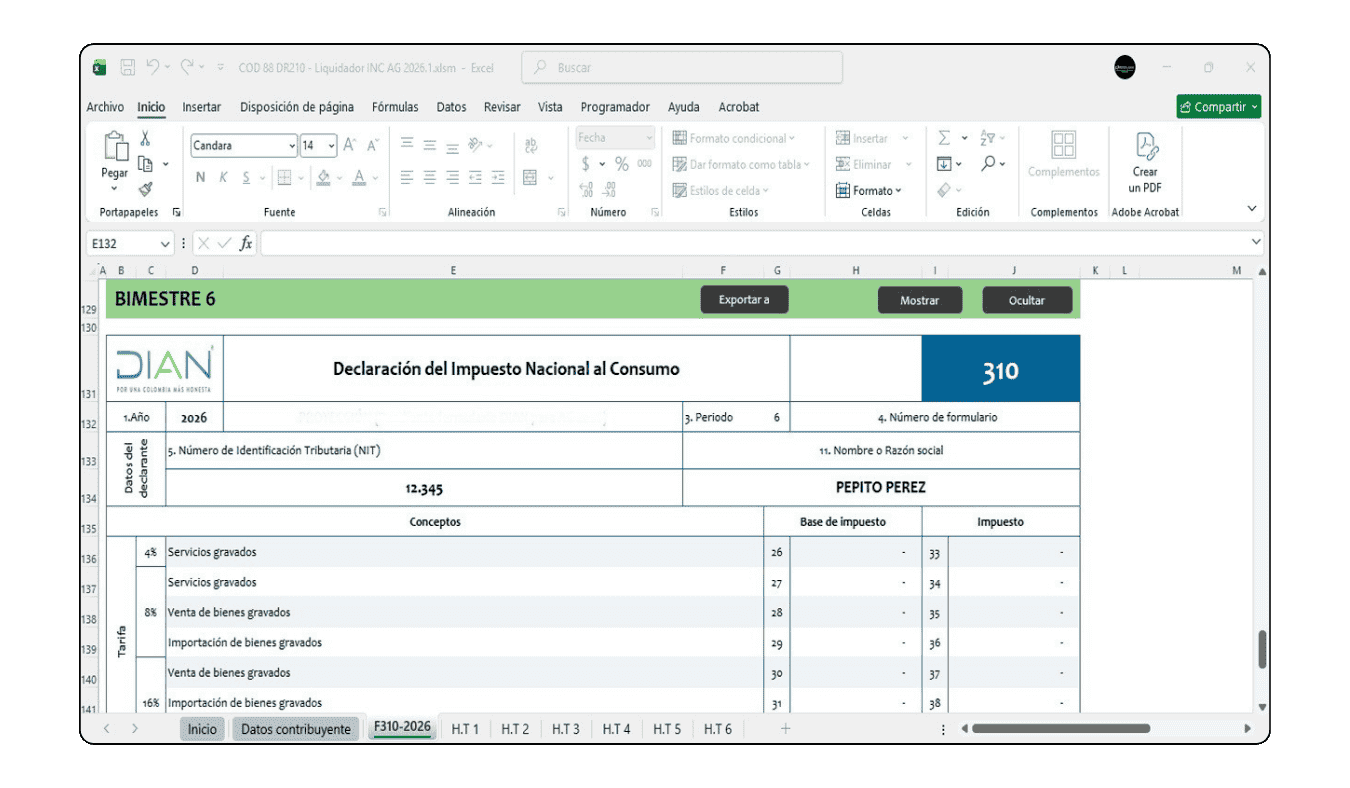Image resolution: width=1350 pixels, height=788 pixels.
Task: Click the Center Align text icon
Action: point(428,177)
